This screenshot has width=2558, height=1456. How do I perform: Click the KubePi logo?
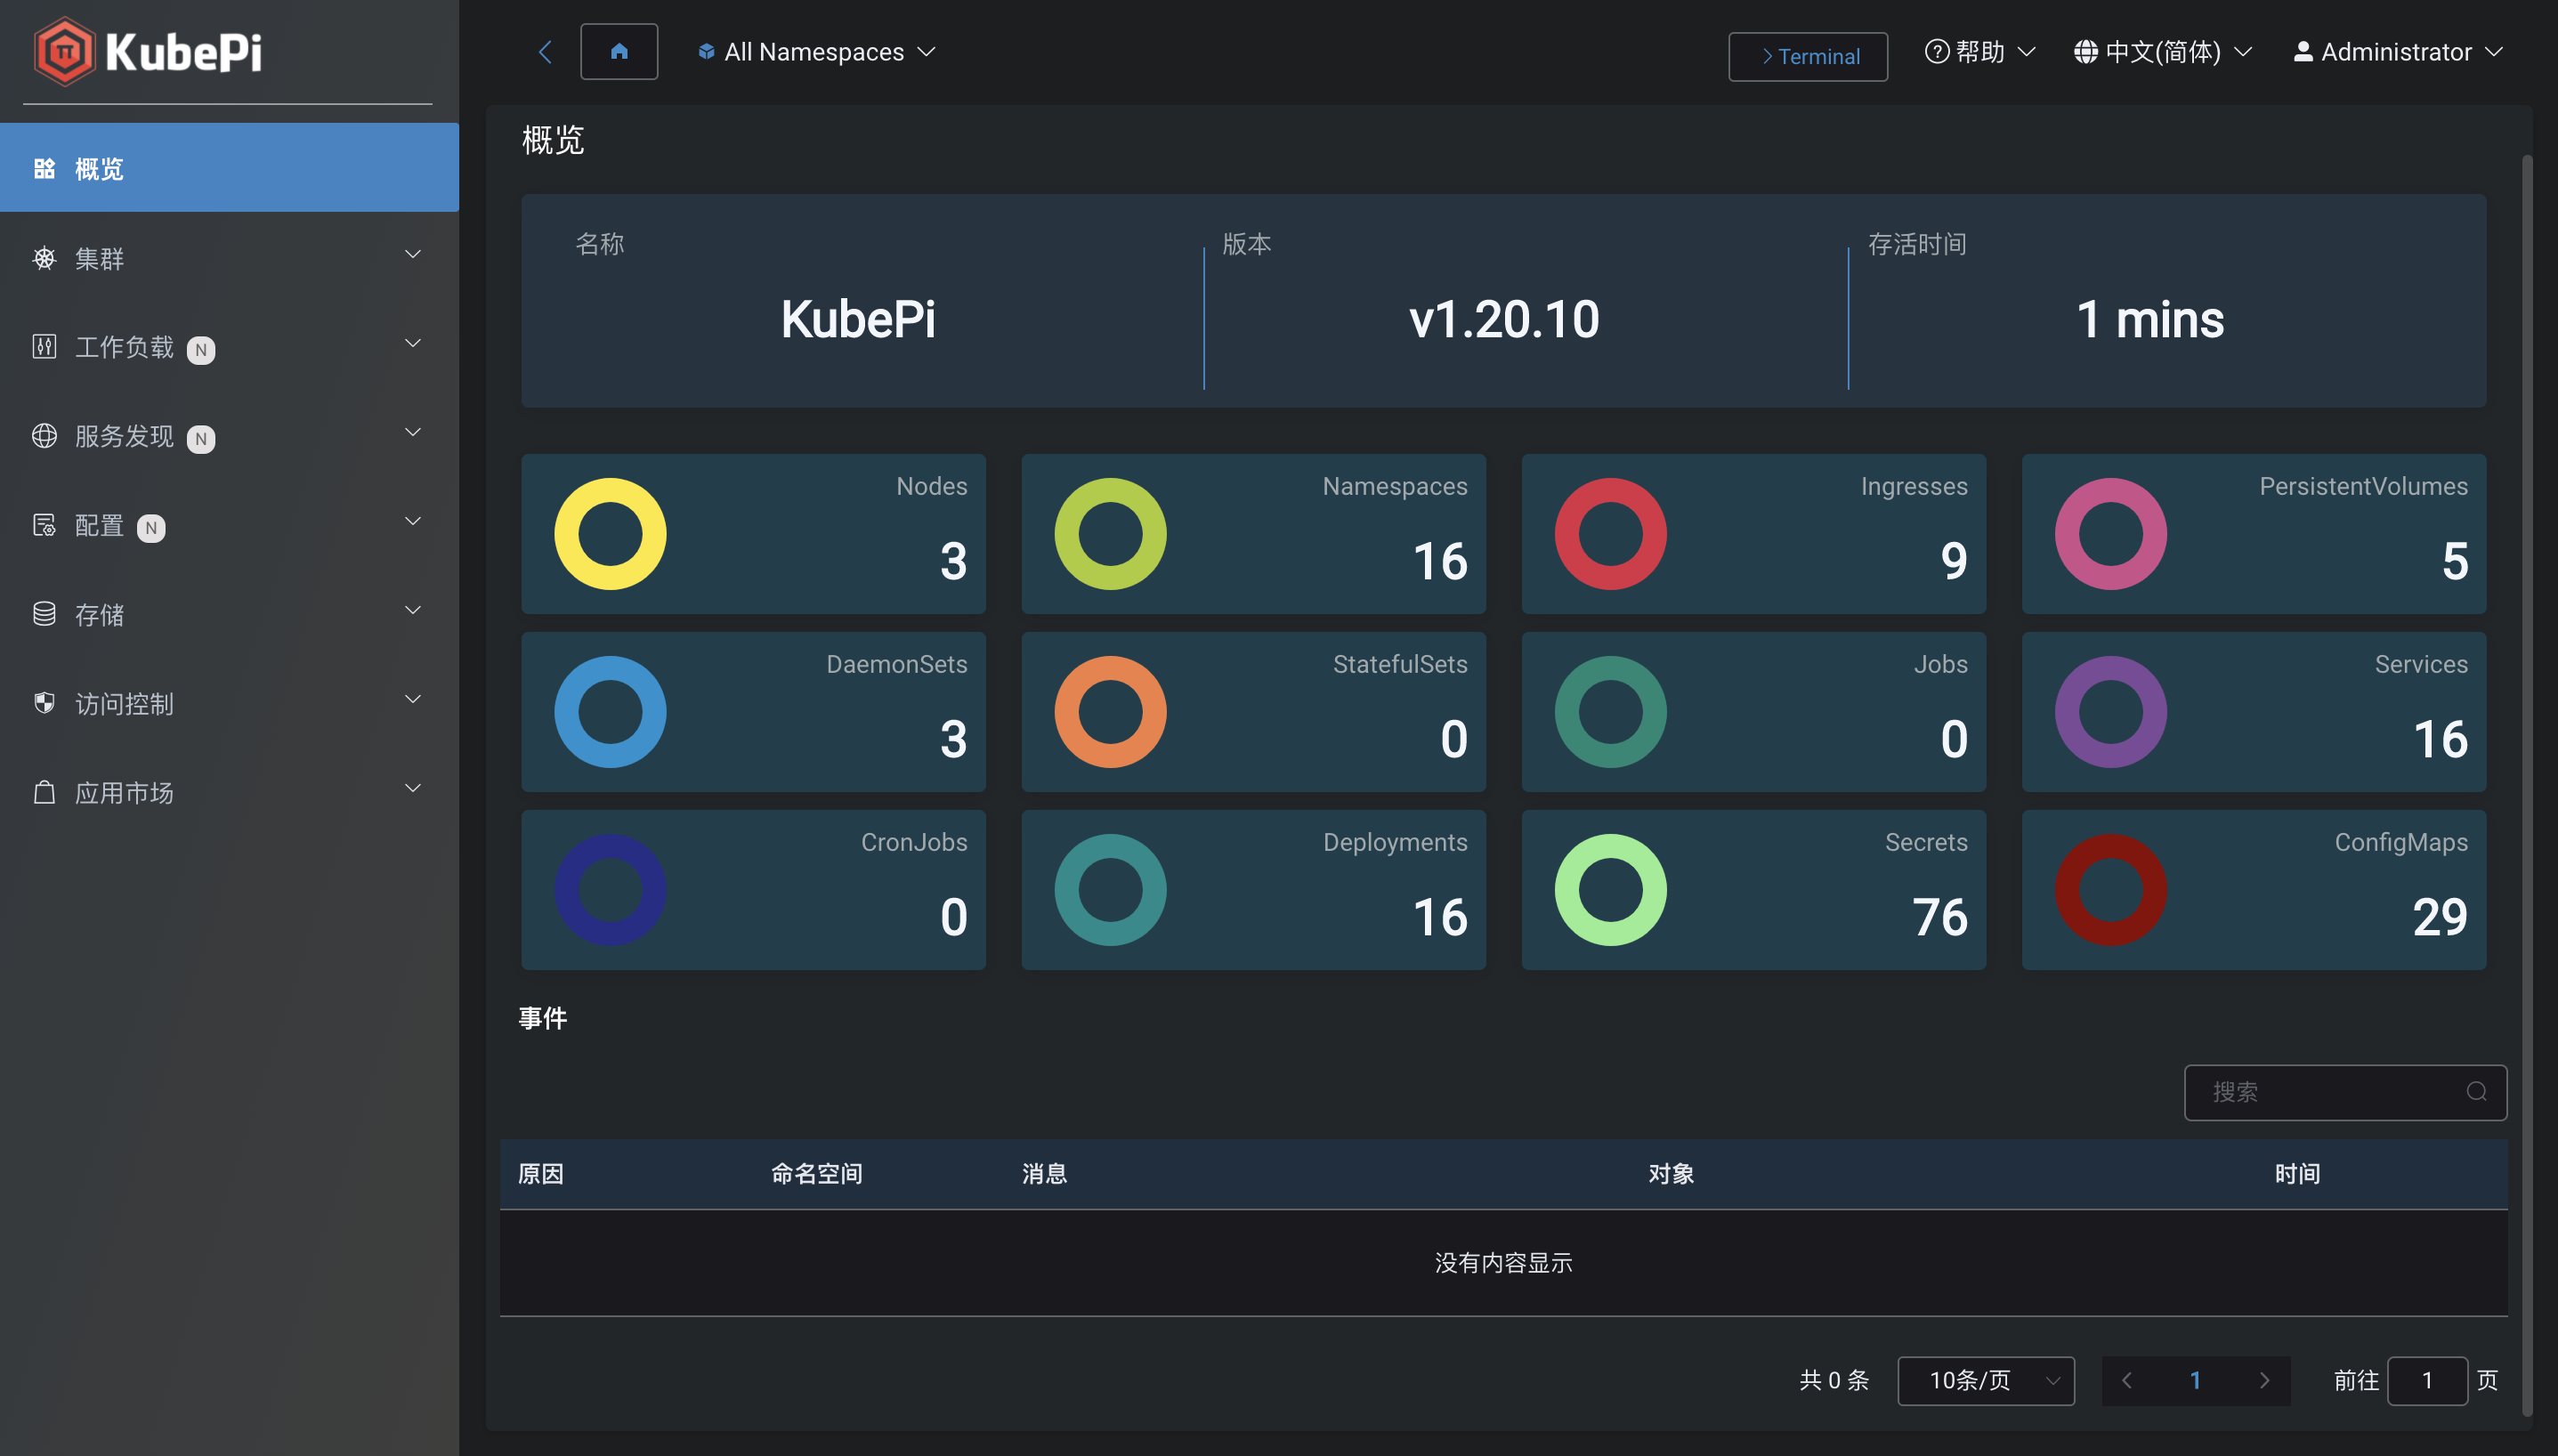coord(148,51)
